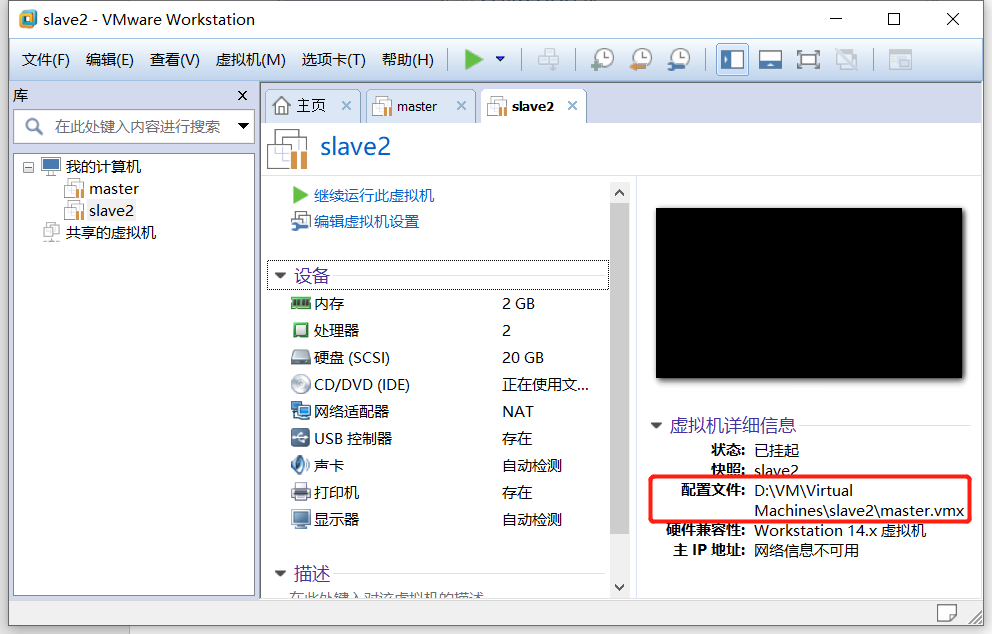The height and width of the screenshot is (634, 992).
Task: Open the 虚拟机(M) menu
Action: (x=251, y=60)
